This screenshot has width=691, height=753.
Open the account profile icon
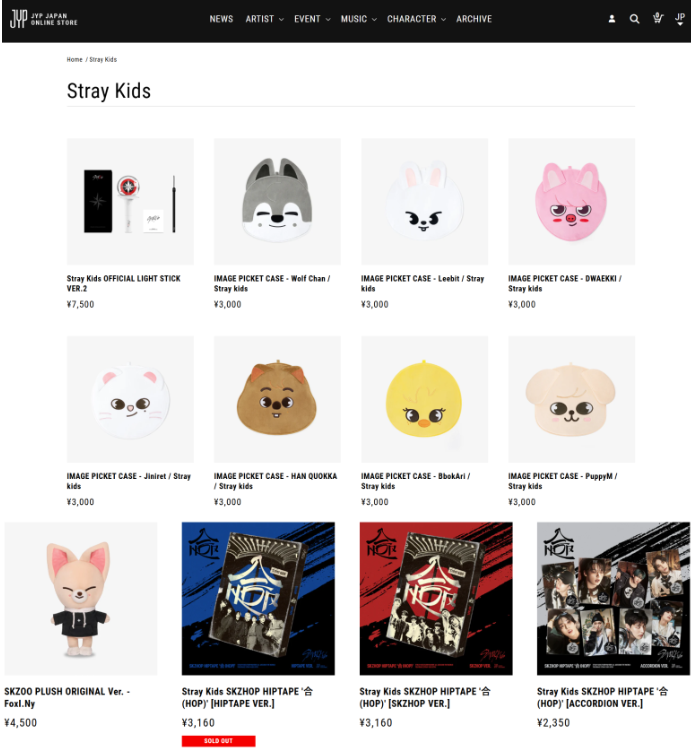(612, 19)
